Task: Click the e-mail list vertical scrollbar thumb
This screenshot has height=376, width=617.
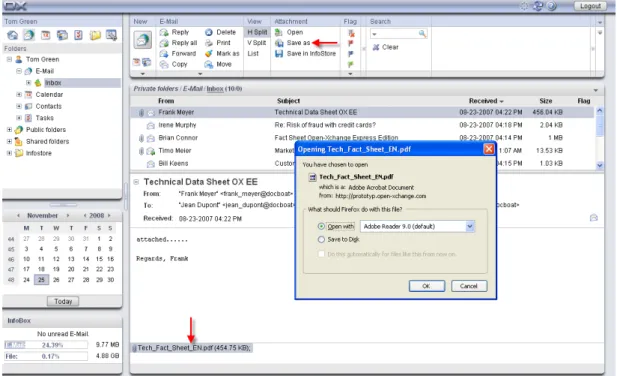Action: [600, 126]
